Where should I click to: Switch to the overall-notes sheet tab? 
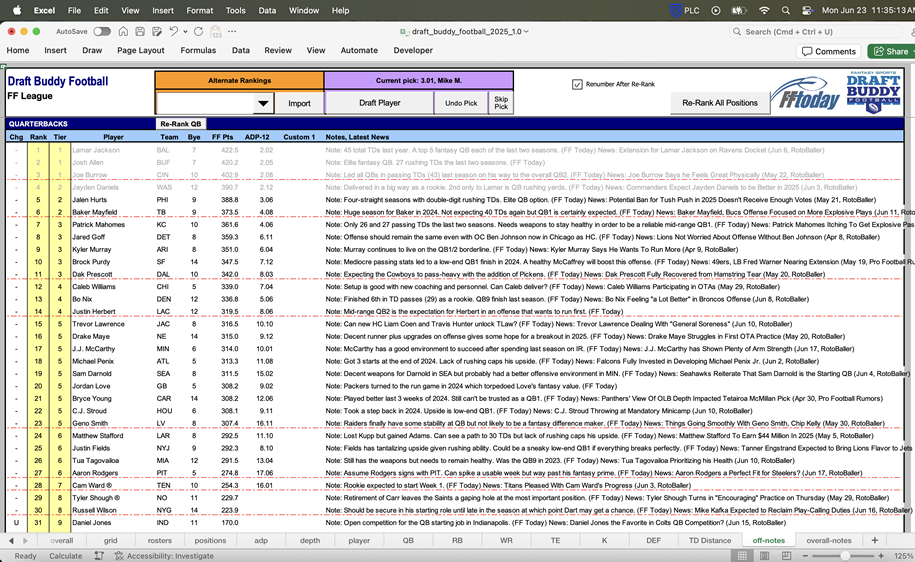tap(829, 540)
